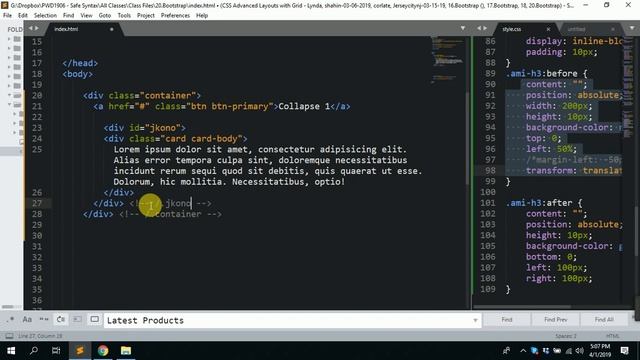
Task: Toggle case sensitive Aa option
Action: [27, 320]
